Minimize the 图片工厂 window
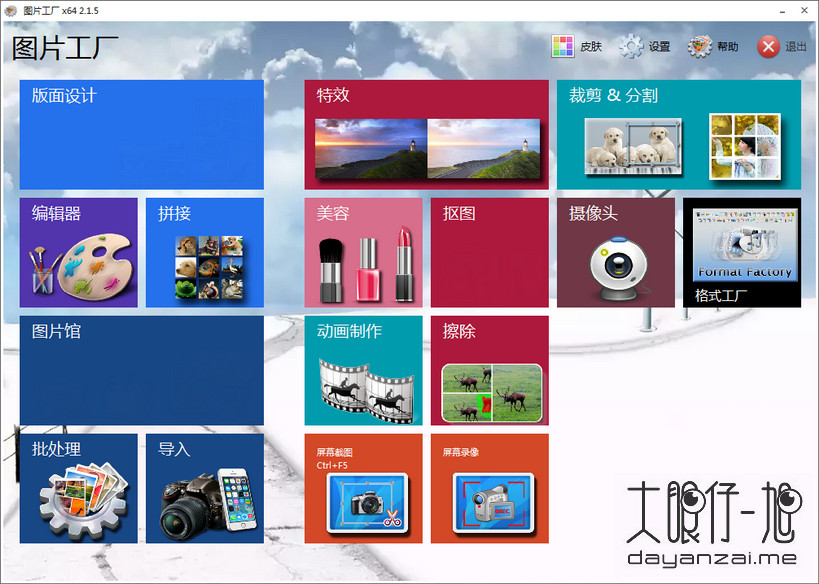819x584 pixels. click(x=782, y=10)
